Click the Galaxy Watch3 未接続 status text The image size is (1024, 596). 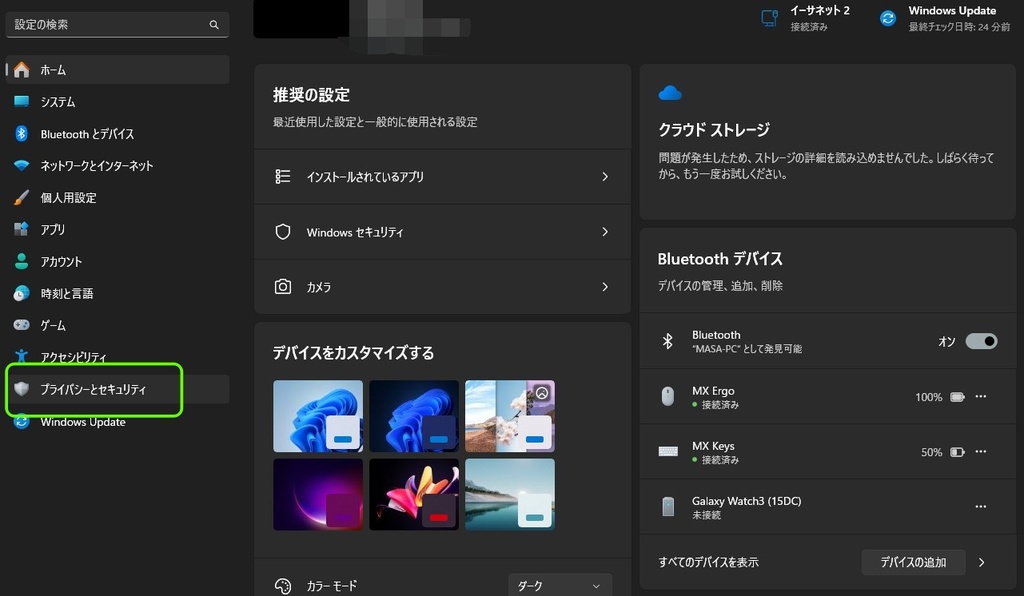[707, 515]
